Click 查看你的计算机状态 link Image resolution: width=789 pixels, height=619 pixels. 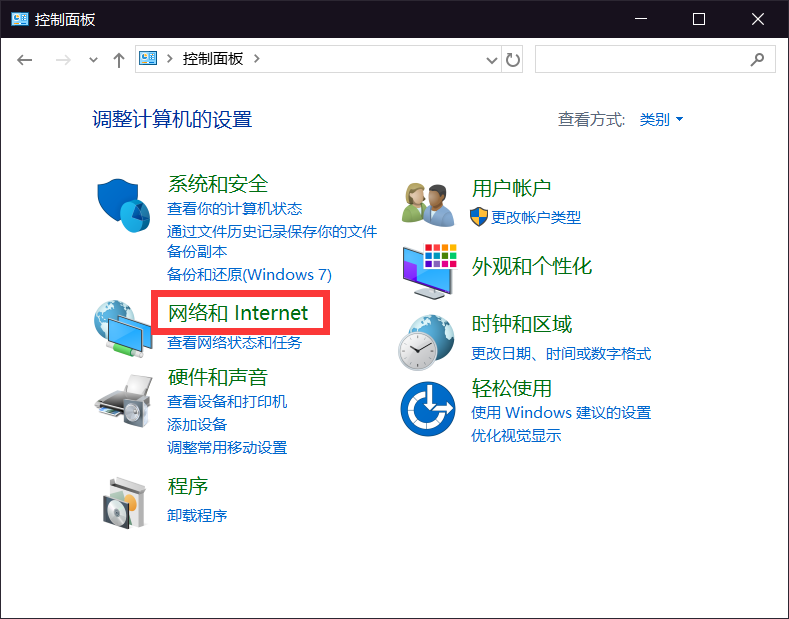(234, 208)
